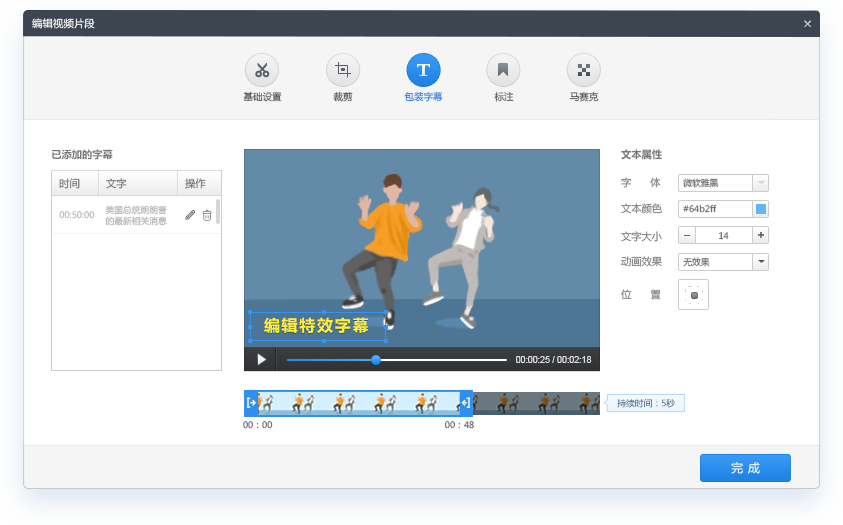
Task: Click the left timeline clip handle
Action: point(251,403)
